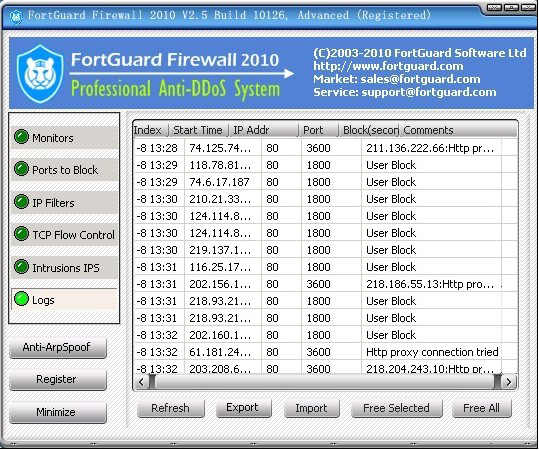Sort by the Start Time column header
Image resolution: width=539 pixels, height=450 pixels.
click(198, 130)
